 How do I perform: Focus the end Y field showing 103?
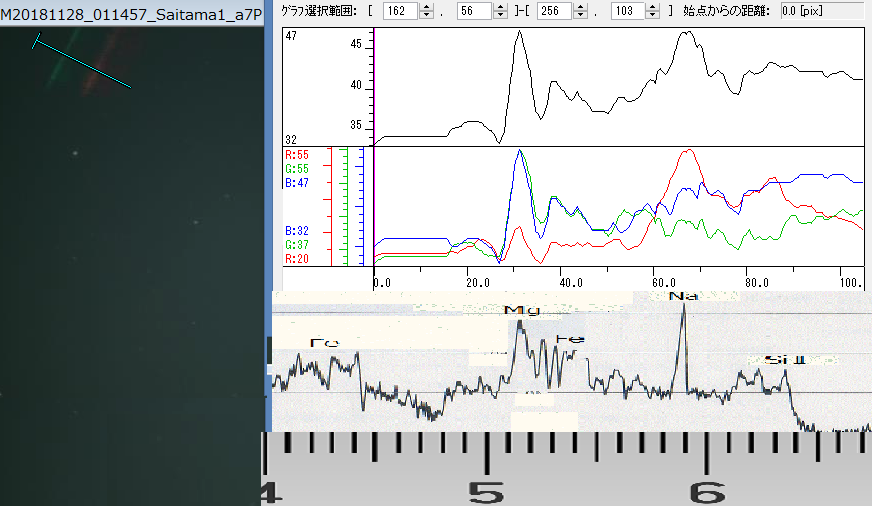pos(628,11)
